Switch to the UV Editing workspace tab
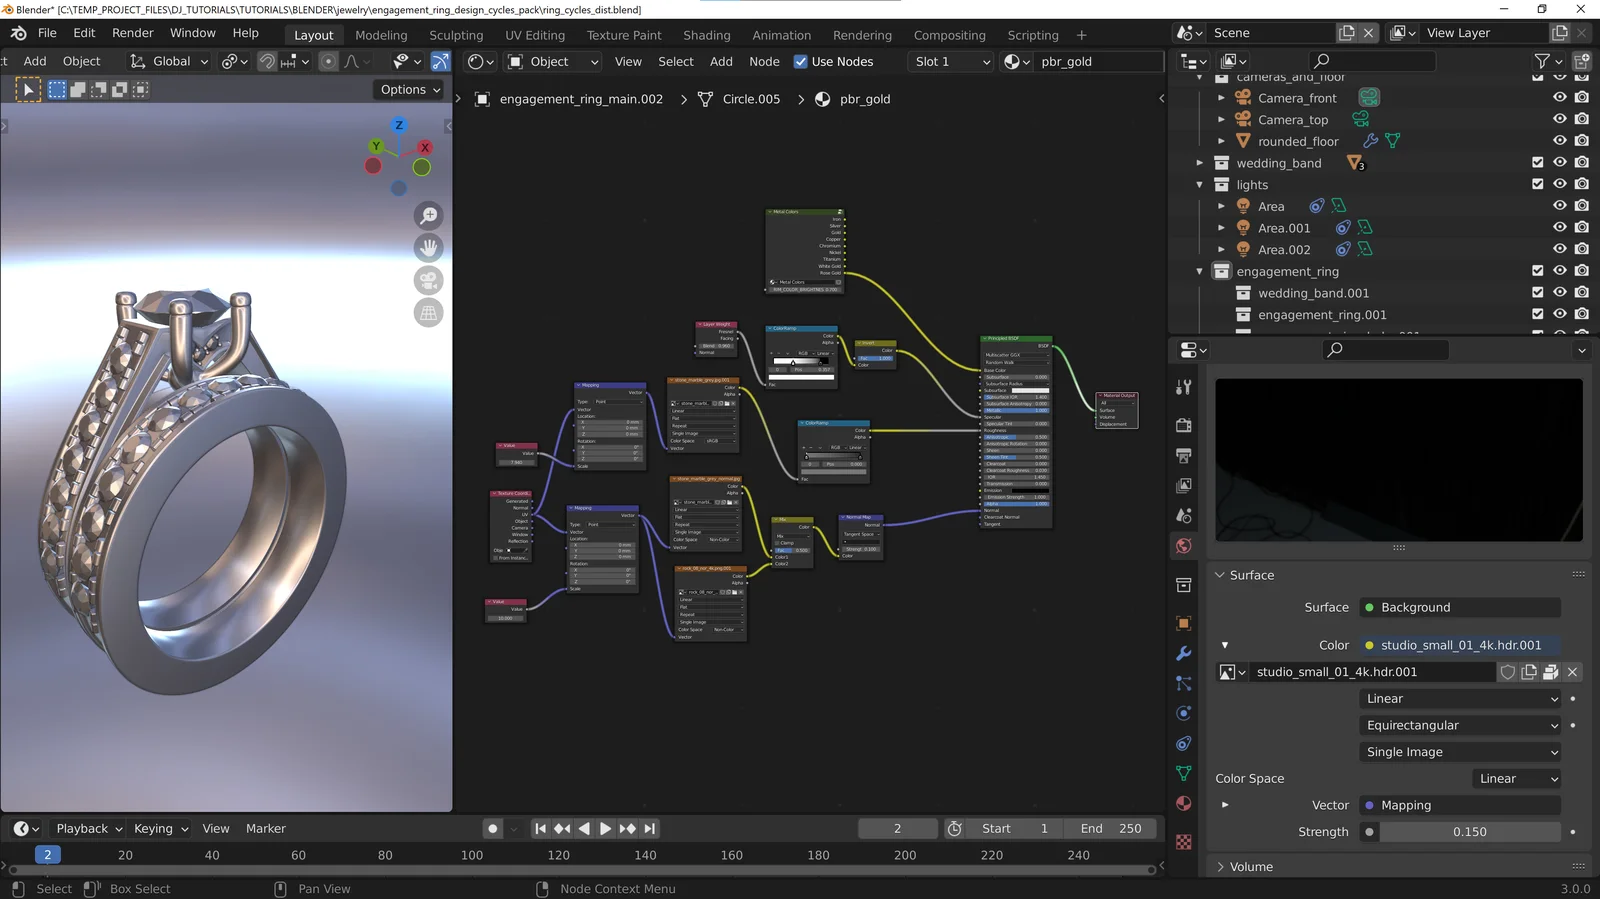This screenshot has width=1600, height=899. tap(534, 35)
